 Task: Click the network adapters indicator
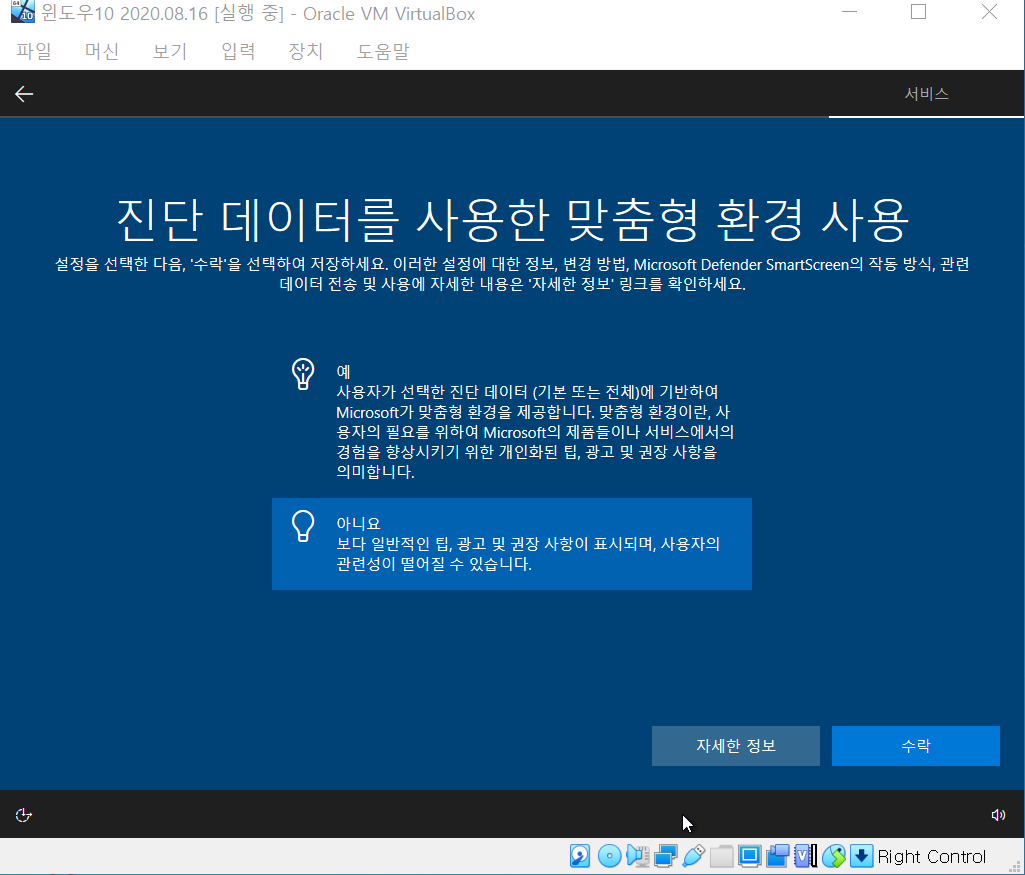[x=665, y=856]
